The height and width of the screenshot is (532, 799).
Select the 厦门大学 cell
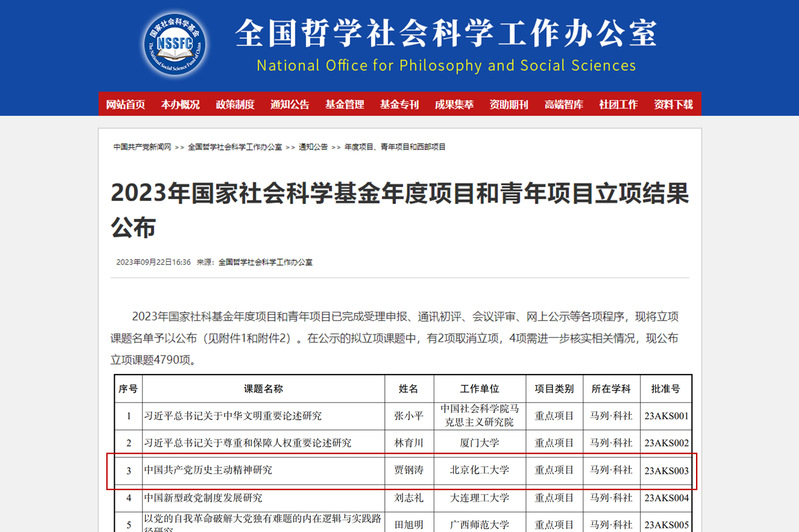pos(480,443)
